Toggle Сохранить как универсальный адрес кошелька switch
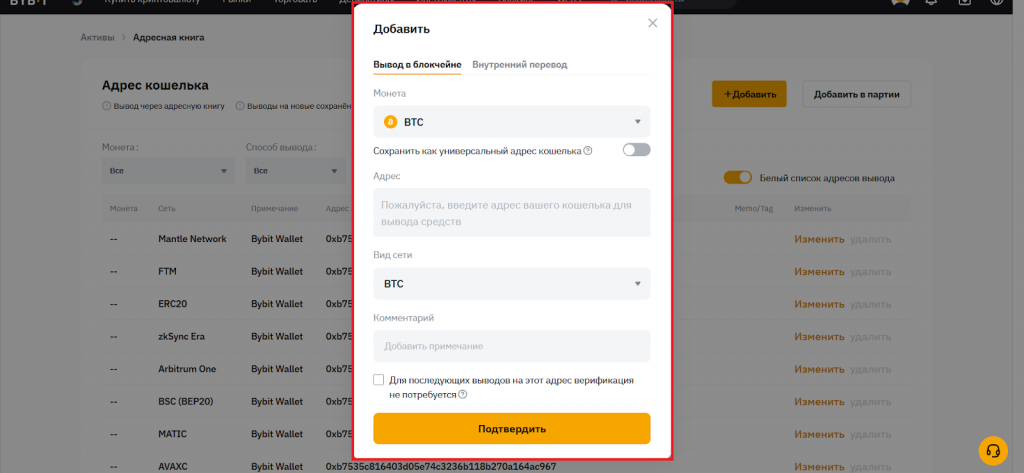Image resolution: width=1024 pixels, height=473 pixels. tap(636, 150)
